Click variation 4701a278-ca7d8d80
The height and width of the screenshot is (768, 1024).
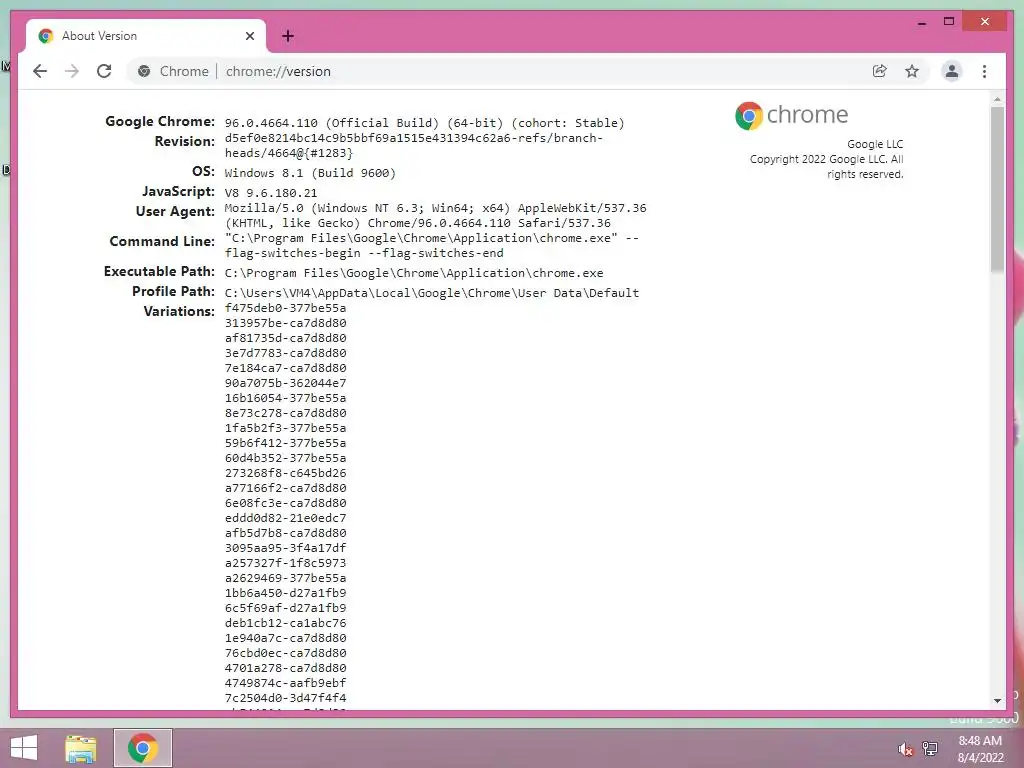[285, 669]
